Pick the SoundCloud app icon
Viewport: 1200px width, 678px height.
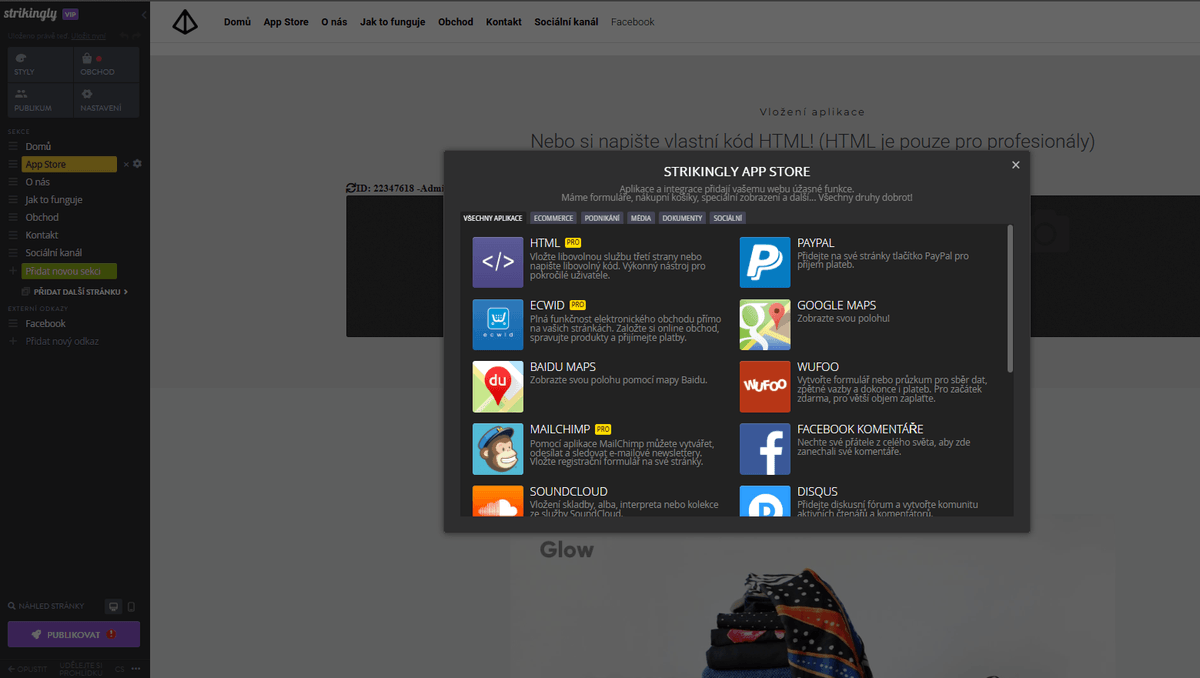click(x=498, y=501)
